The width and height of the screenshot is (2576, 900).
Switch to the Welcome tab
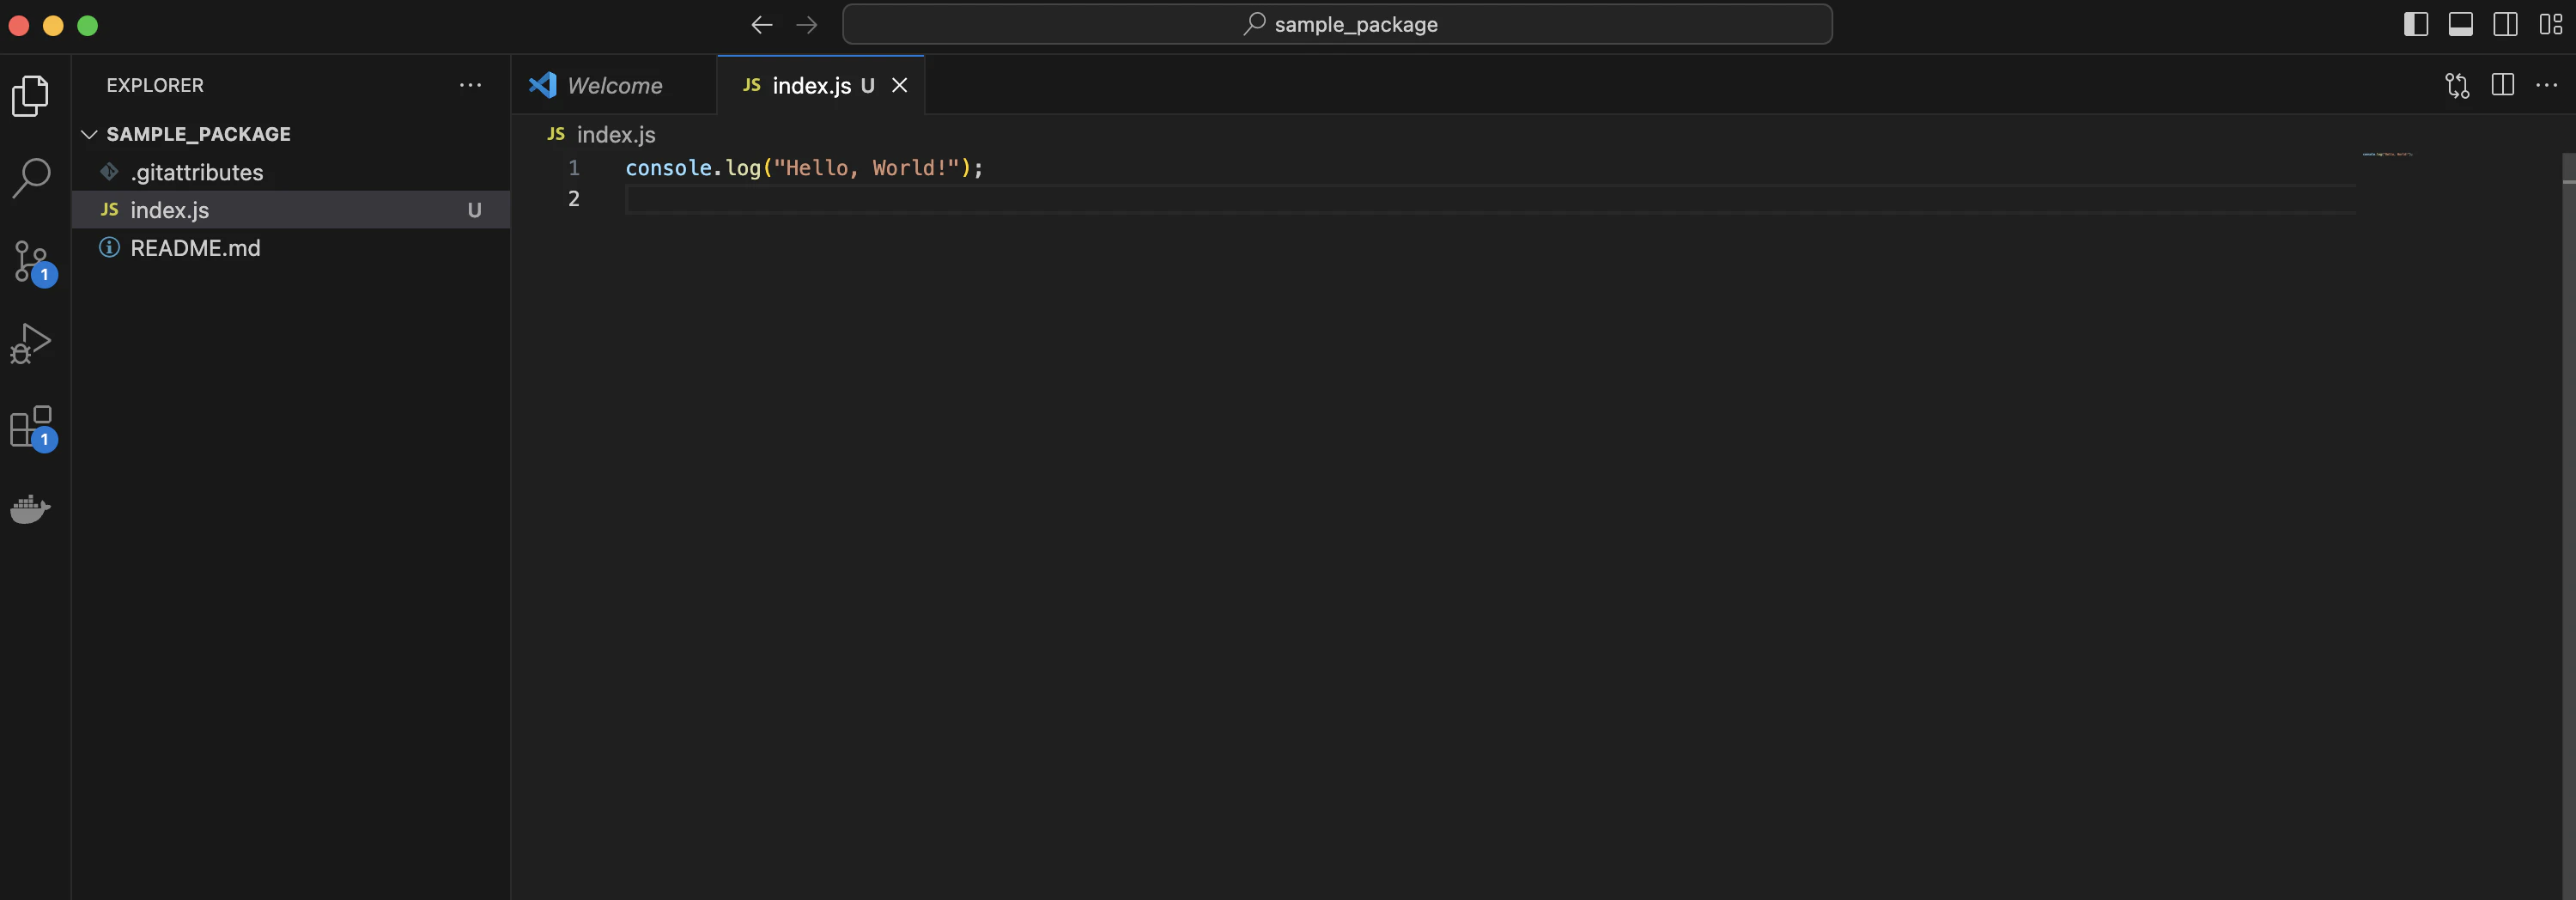[x=614, y=85]
